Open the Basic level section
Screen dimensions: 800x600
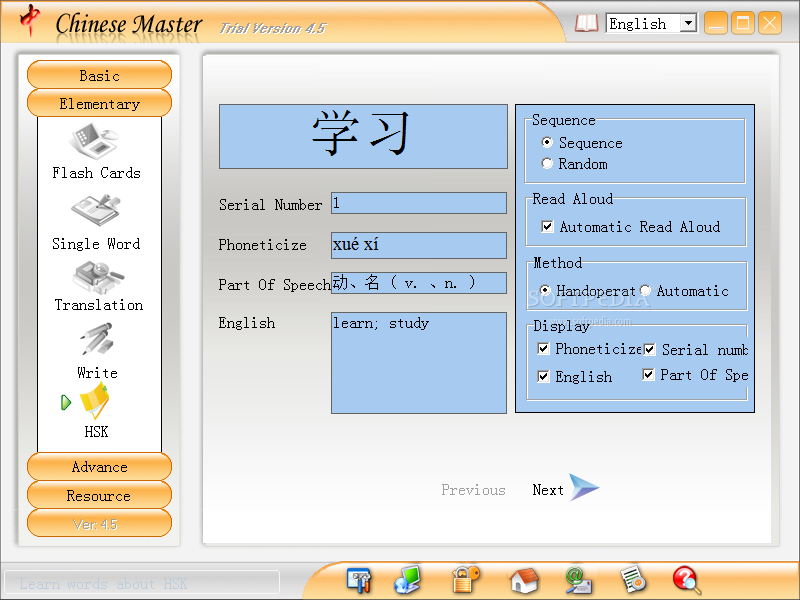point(99,75)
